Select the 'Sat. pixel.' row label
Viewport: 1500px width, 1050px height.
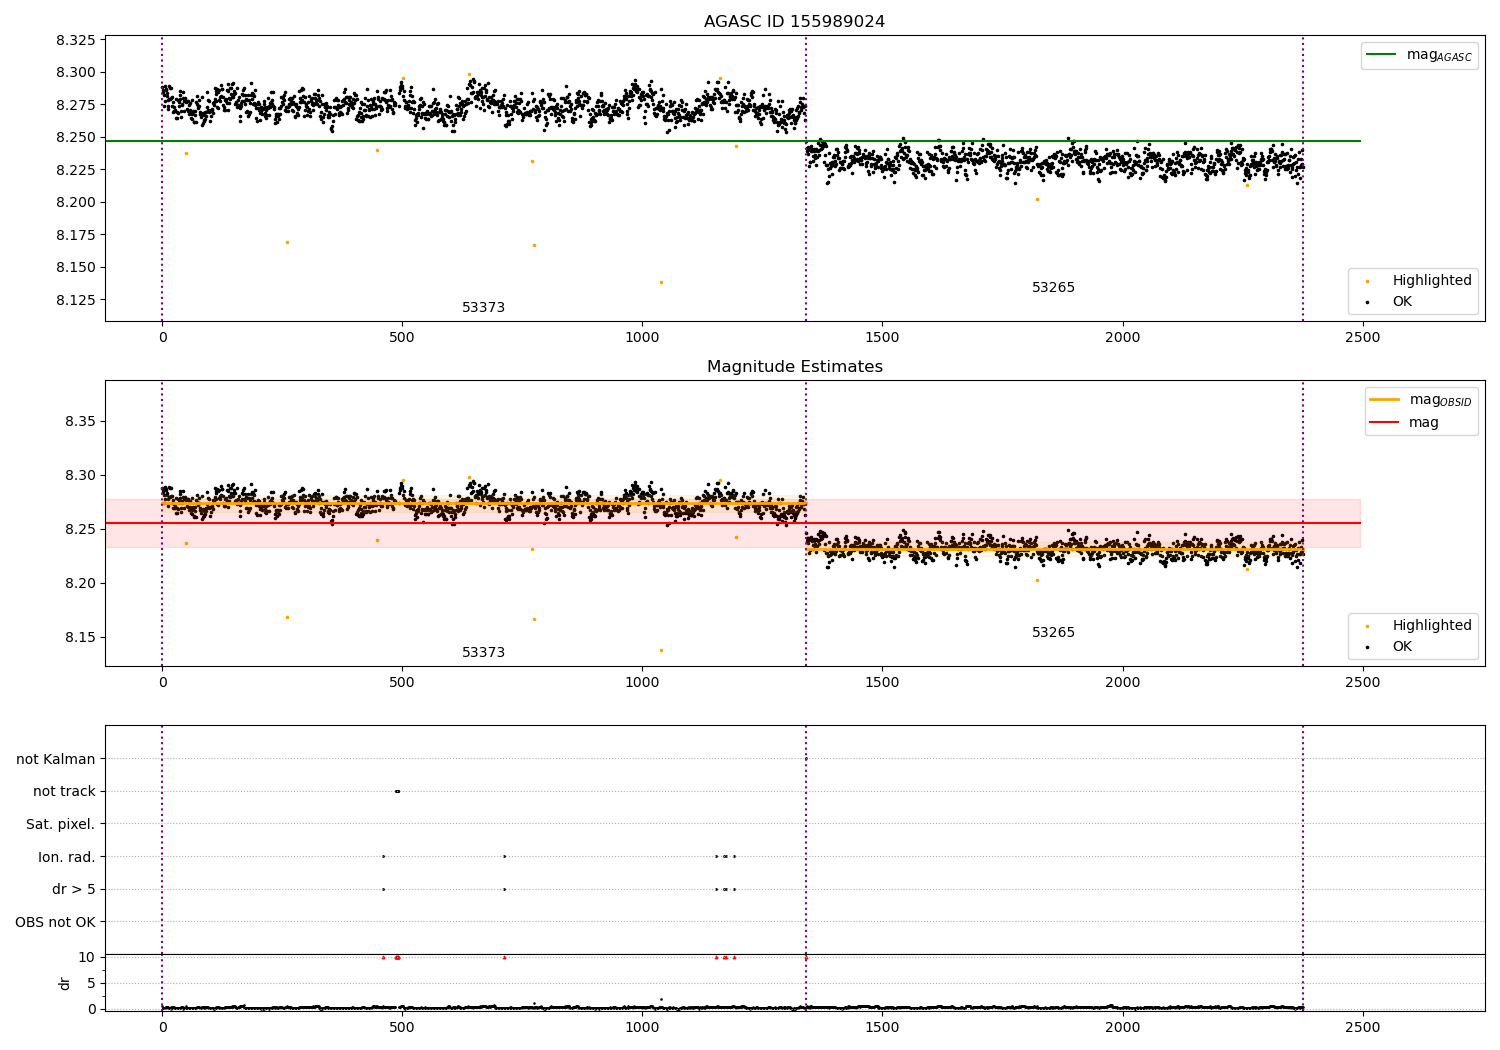[60, 824]
